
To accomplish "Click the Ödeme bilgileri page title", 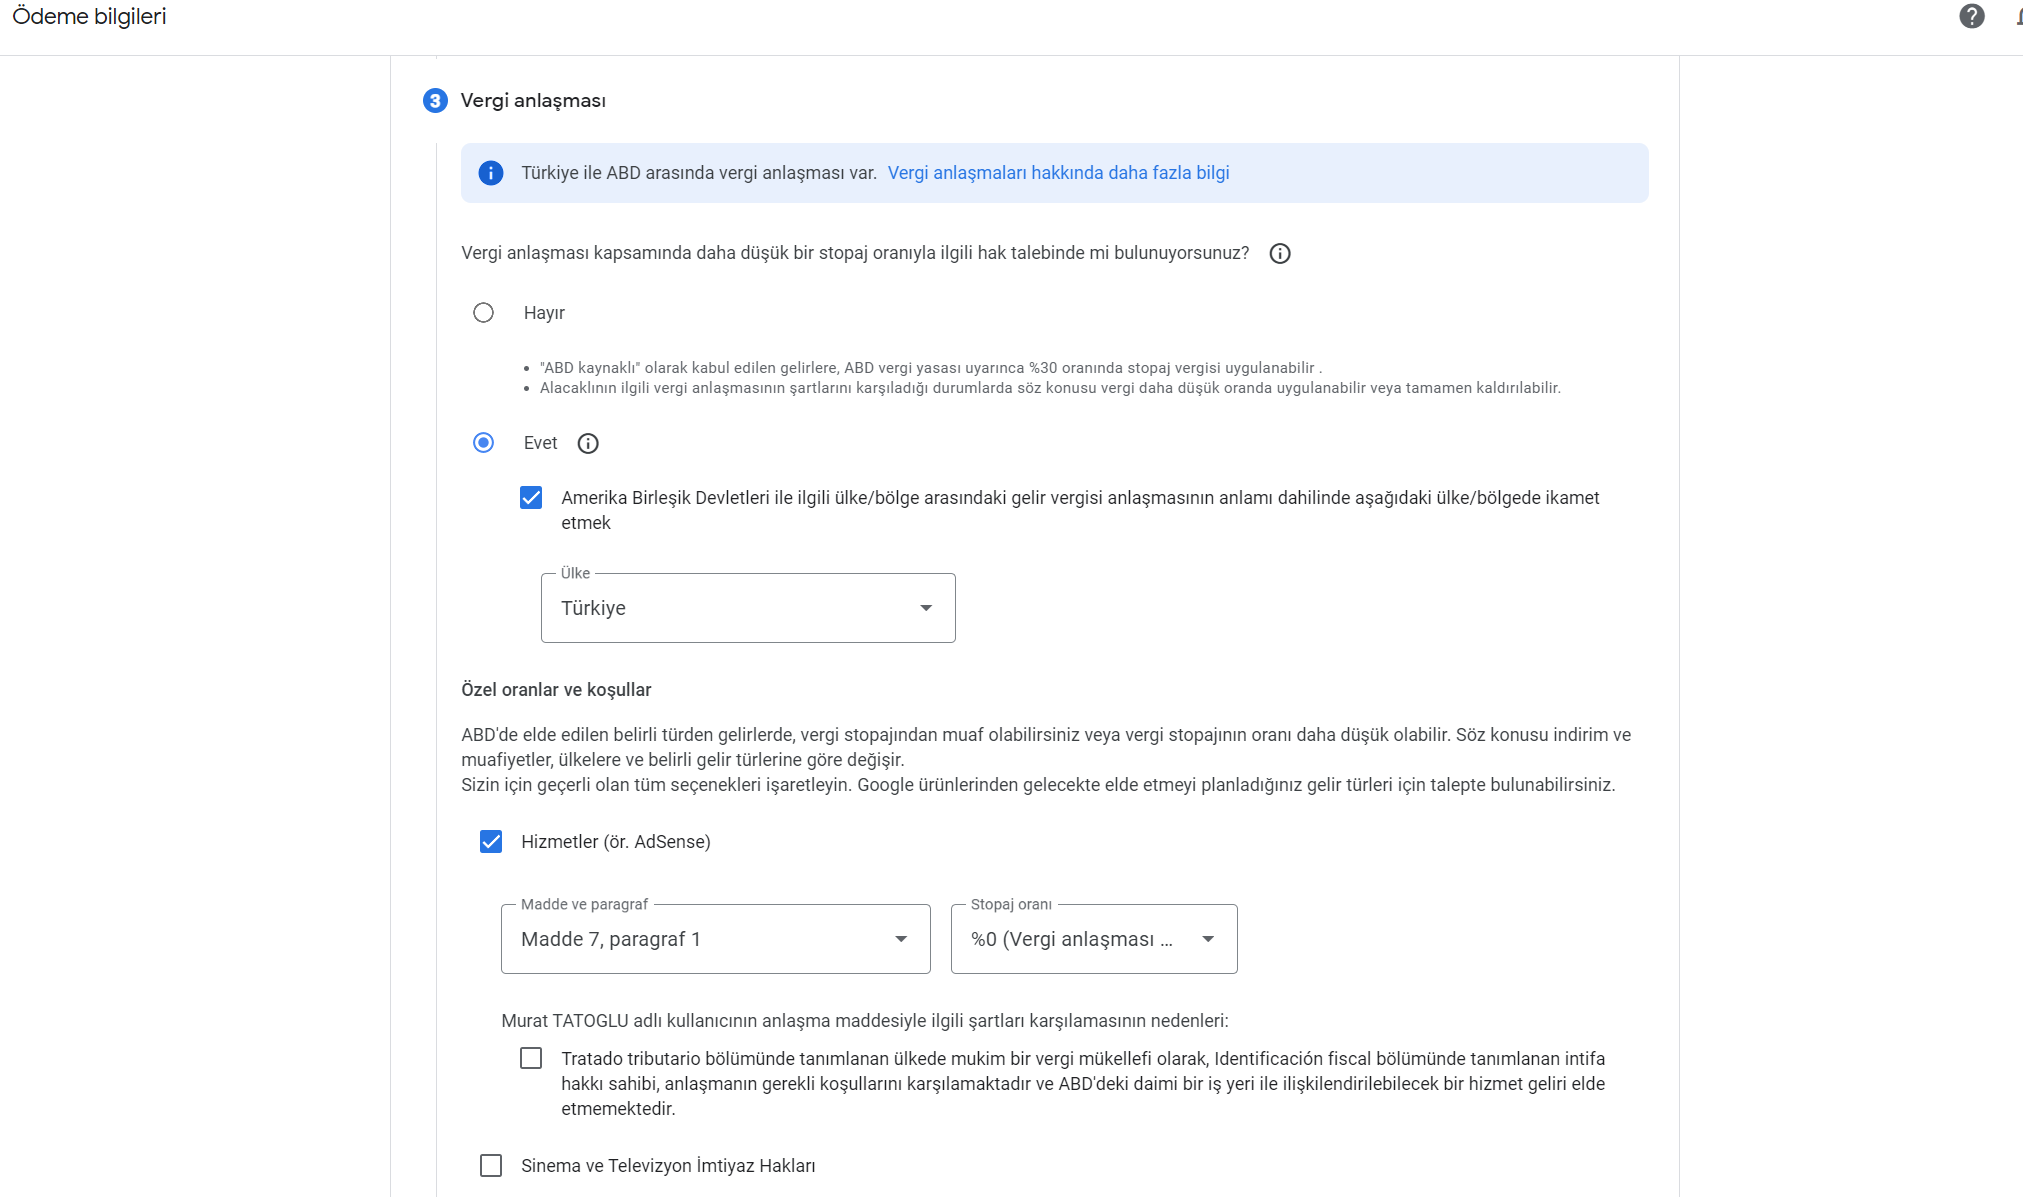I will point(89,17).
